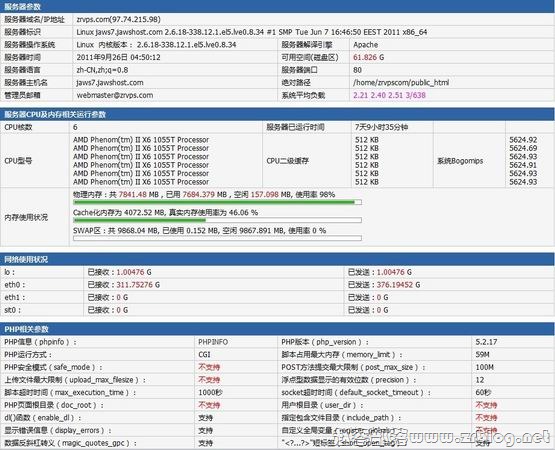The width and height of the screenshot is (555, 450).
Task: Open the PHPINFO link
Action: (x=213, y=342)
